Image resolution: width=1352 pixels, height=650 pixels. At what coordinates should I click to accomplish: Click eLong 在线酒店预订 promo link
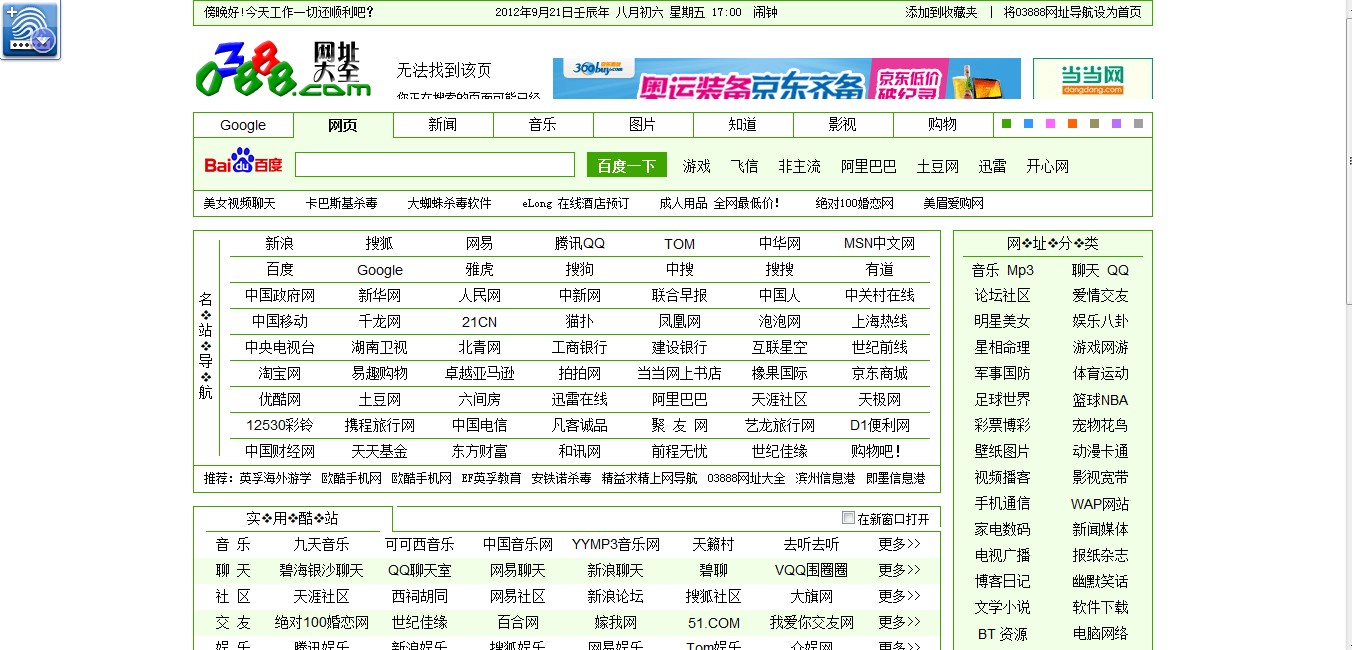[576, 204]
